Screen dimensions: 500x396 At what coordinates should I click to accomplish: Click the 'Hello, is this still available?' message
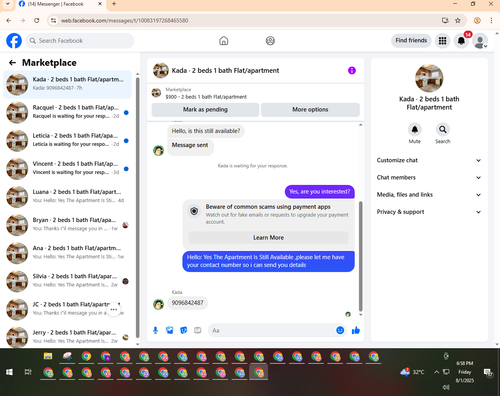click(x=206, y=131)
